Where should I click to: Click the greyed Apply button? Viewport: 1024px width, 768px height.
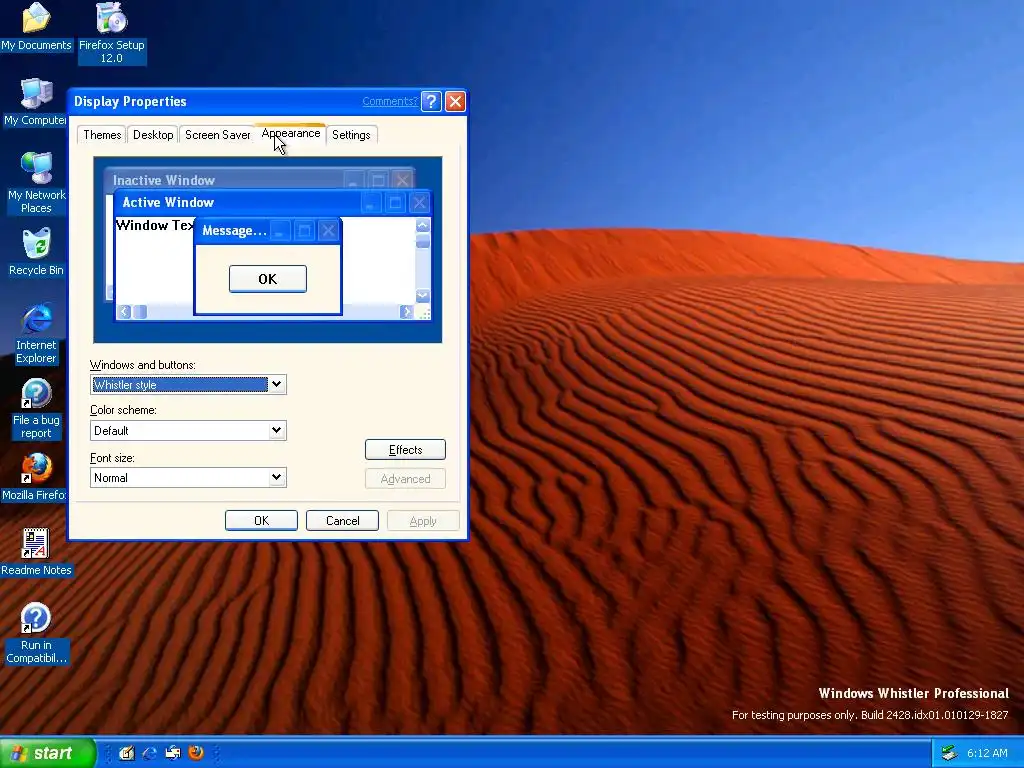pyautogui.click(x=423, y=520)
